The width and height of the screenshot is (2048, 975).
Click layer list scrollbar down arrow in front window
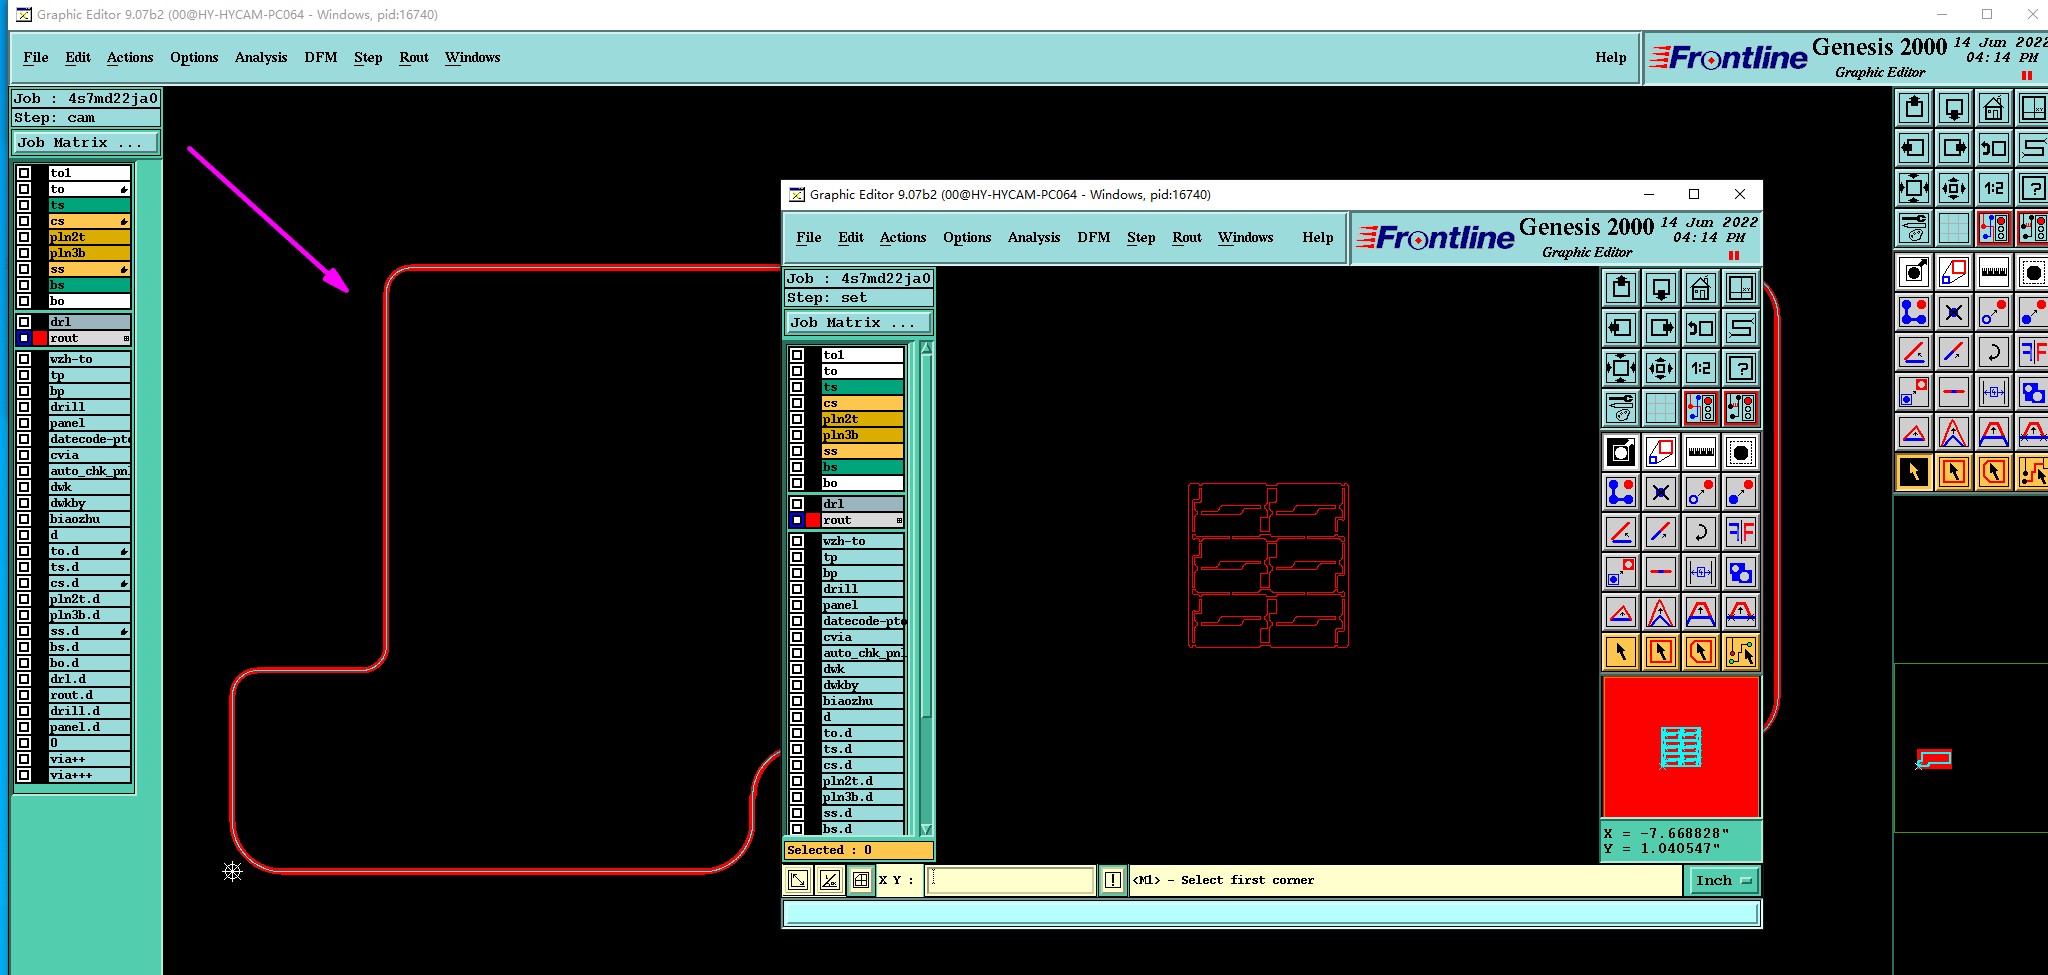926,829
